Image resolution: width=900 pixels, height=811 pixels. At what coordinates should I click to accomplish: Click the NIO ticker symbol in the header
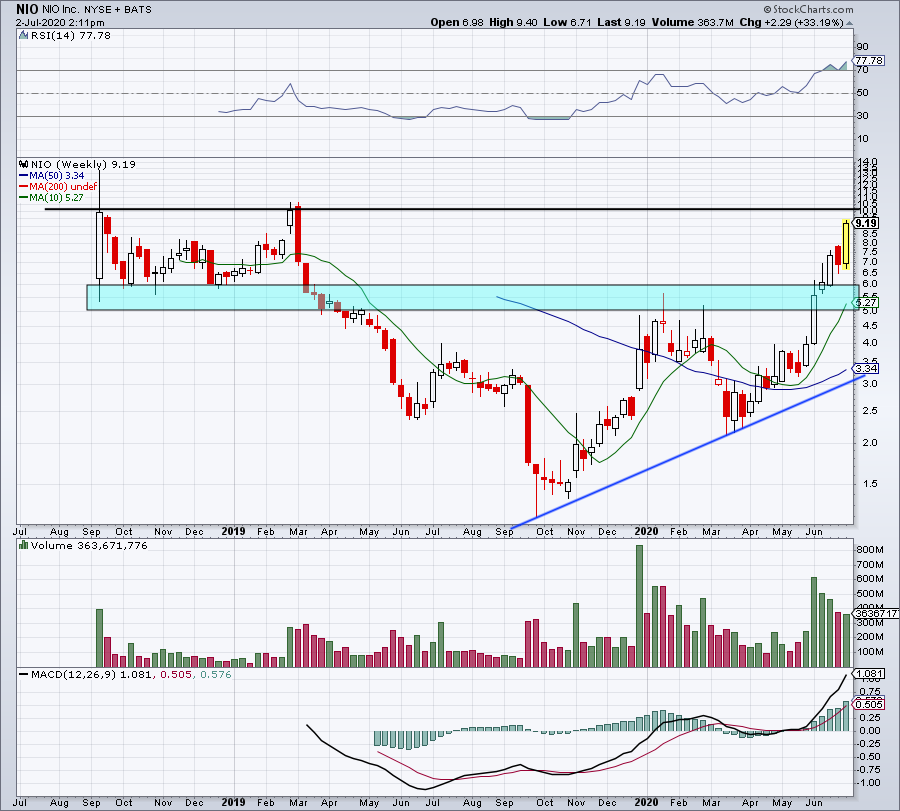pos(26,9)
